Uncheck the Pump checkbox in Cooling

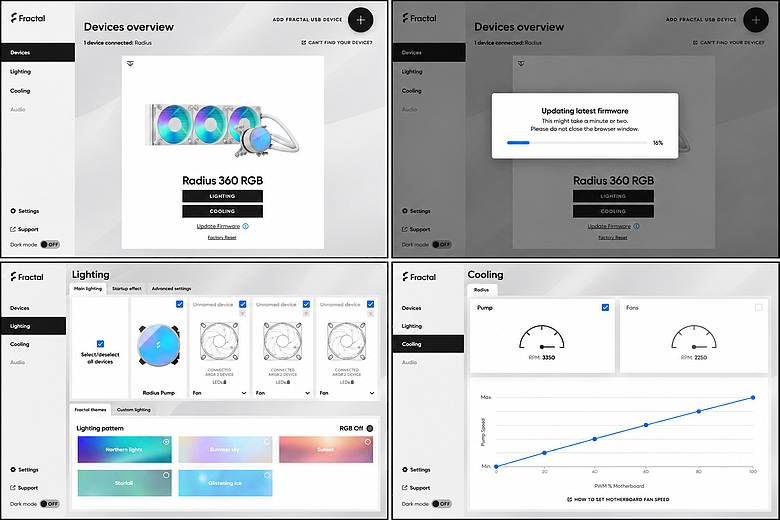[605, 308]
